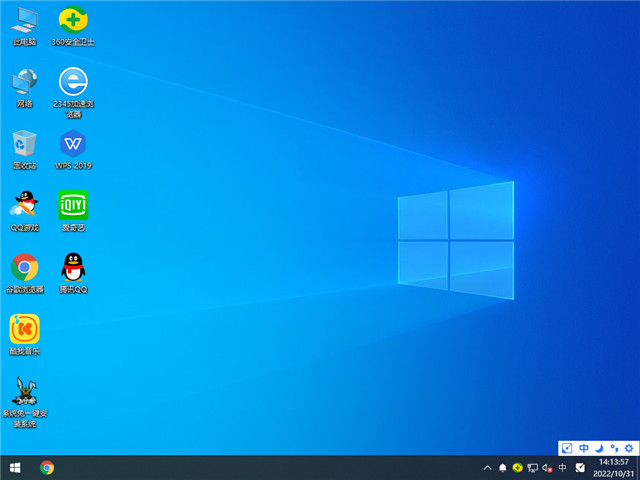Screen dimensions: 640x480
Task: Select the 网络 desktop icon
Action: (x=24, y=82)
